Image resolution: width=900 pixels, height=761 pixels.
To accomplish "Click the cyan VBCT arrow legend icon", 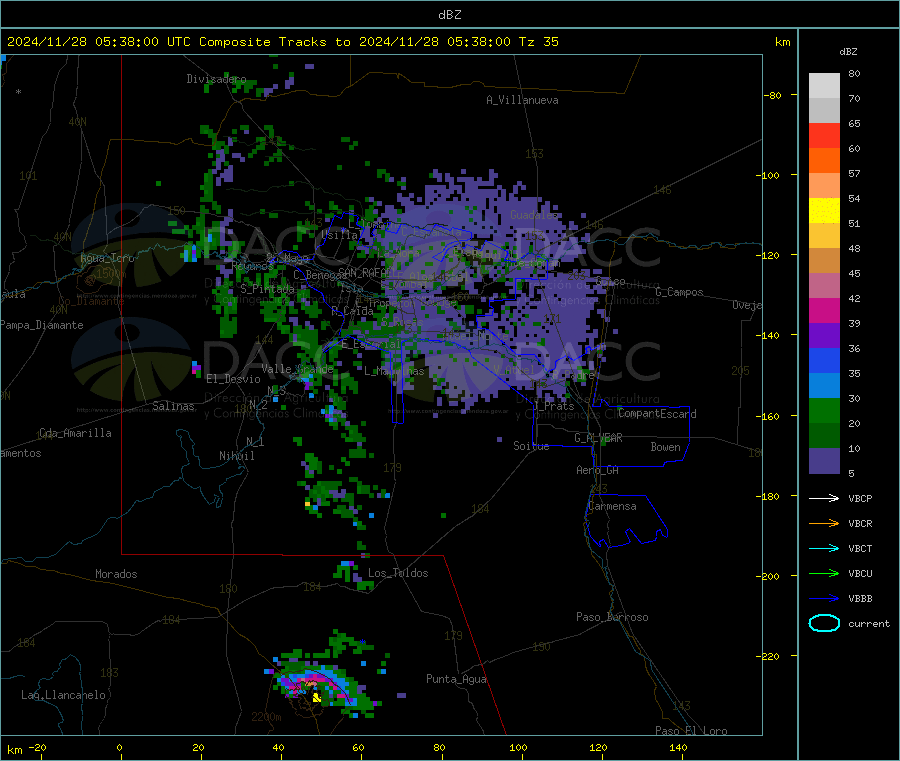I will click(824, 548).
